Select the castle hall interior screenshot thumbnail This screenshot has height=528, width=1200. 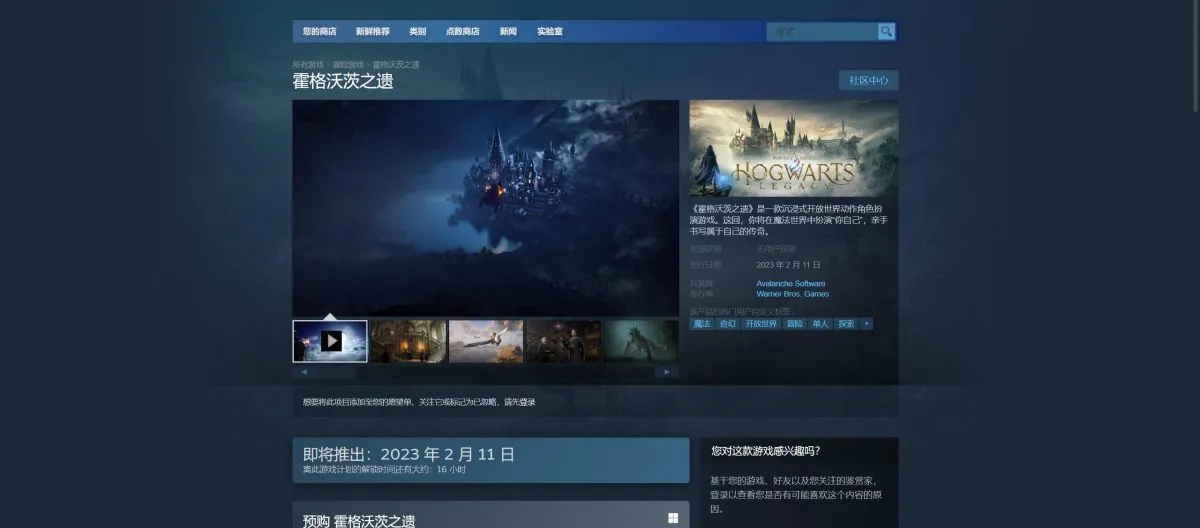(409, 341)
